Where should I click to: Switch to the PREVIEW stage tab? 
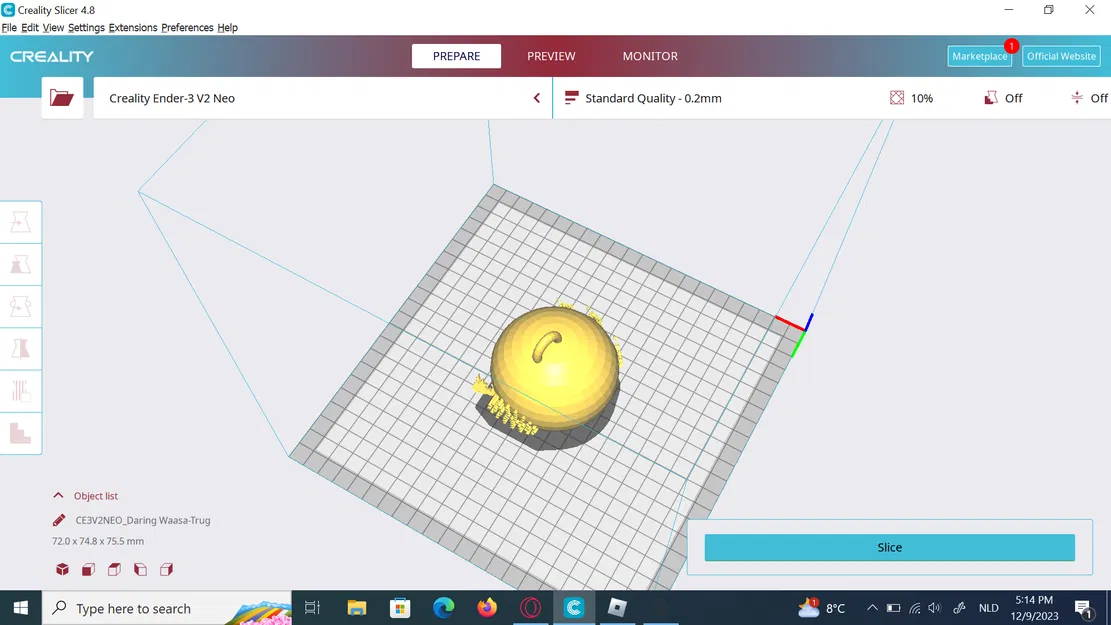[x=551, y=56]
